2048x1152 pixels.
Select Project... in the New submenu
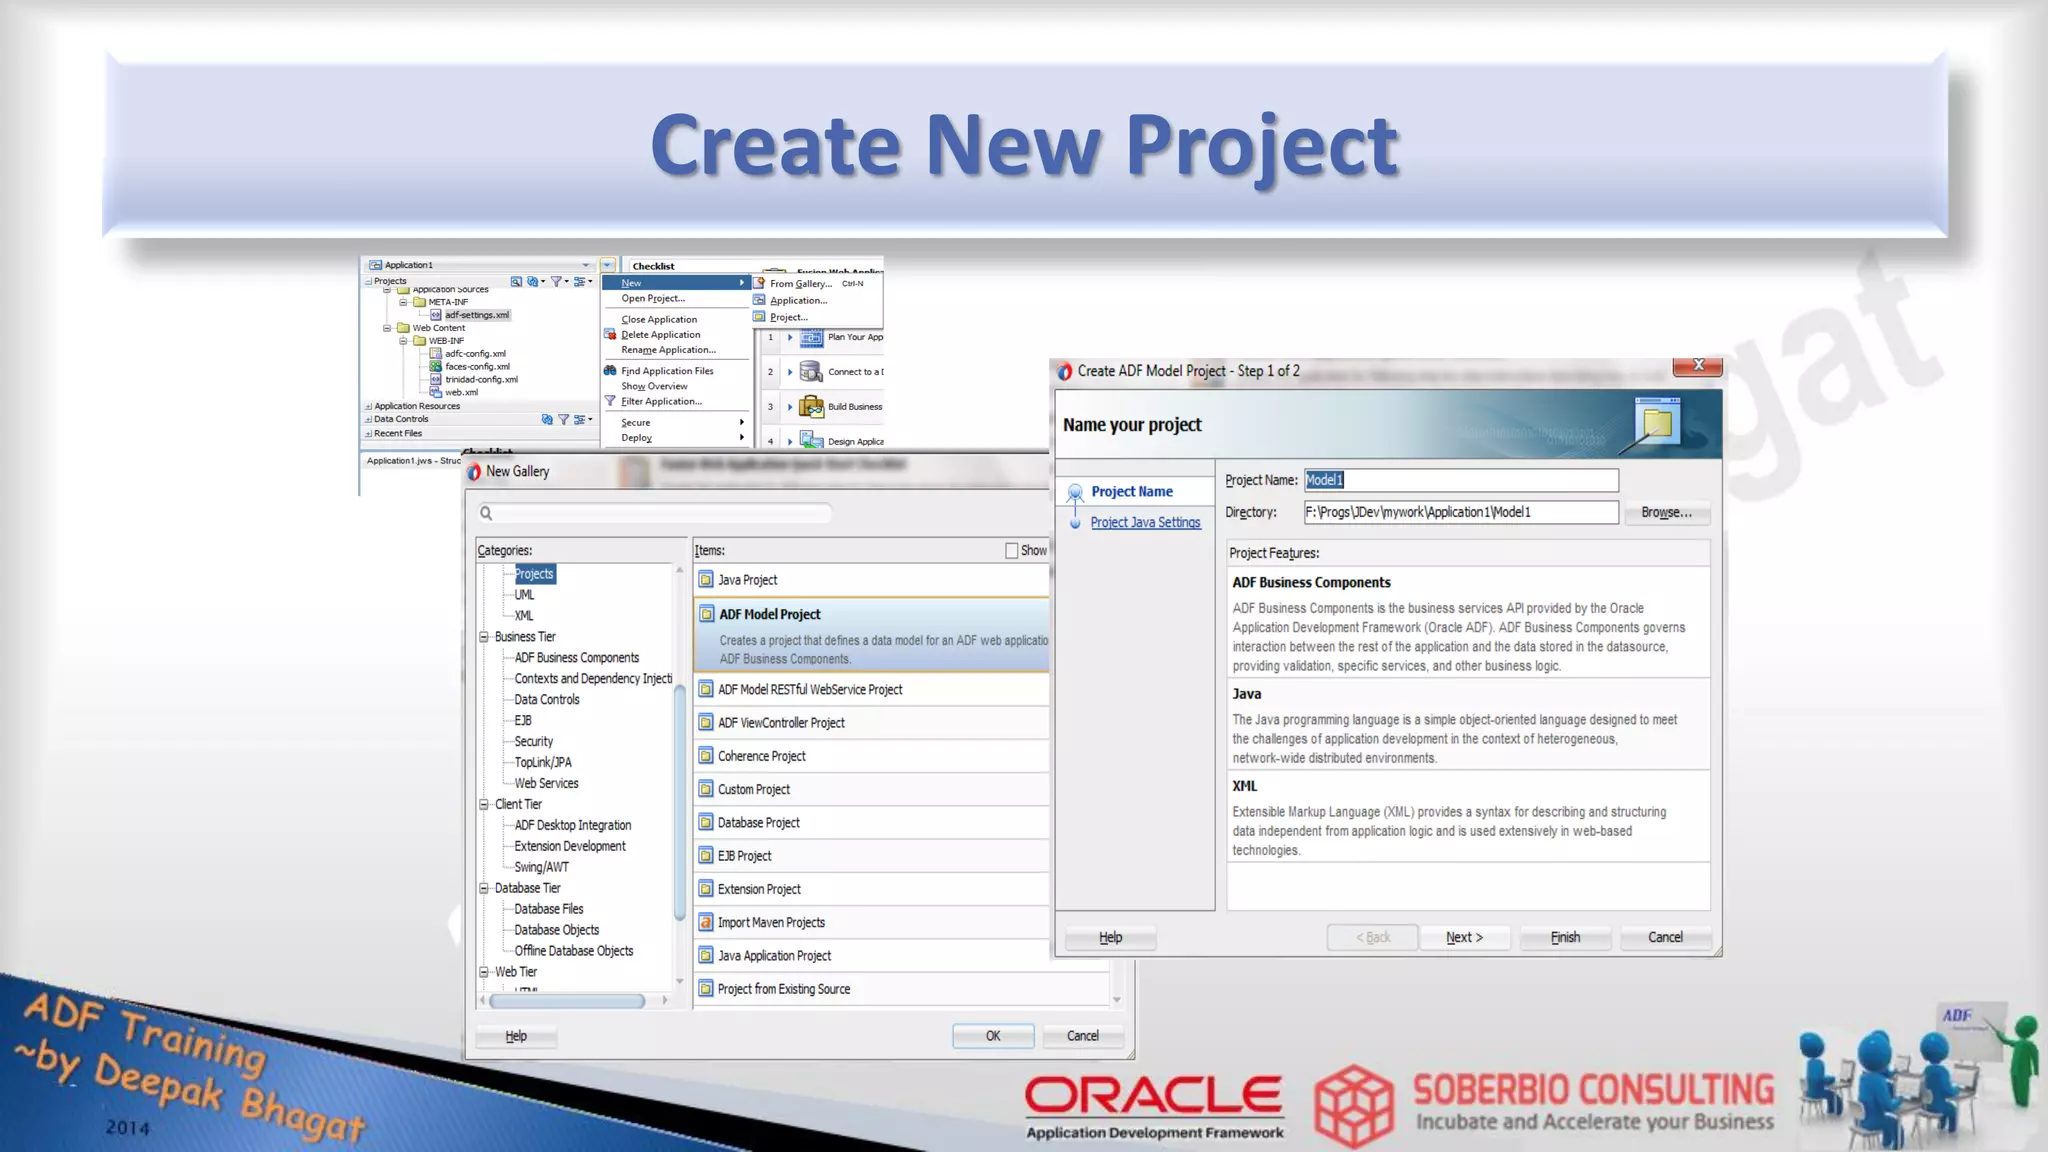[x=788, y=317]
